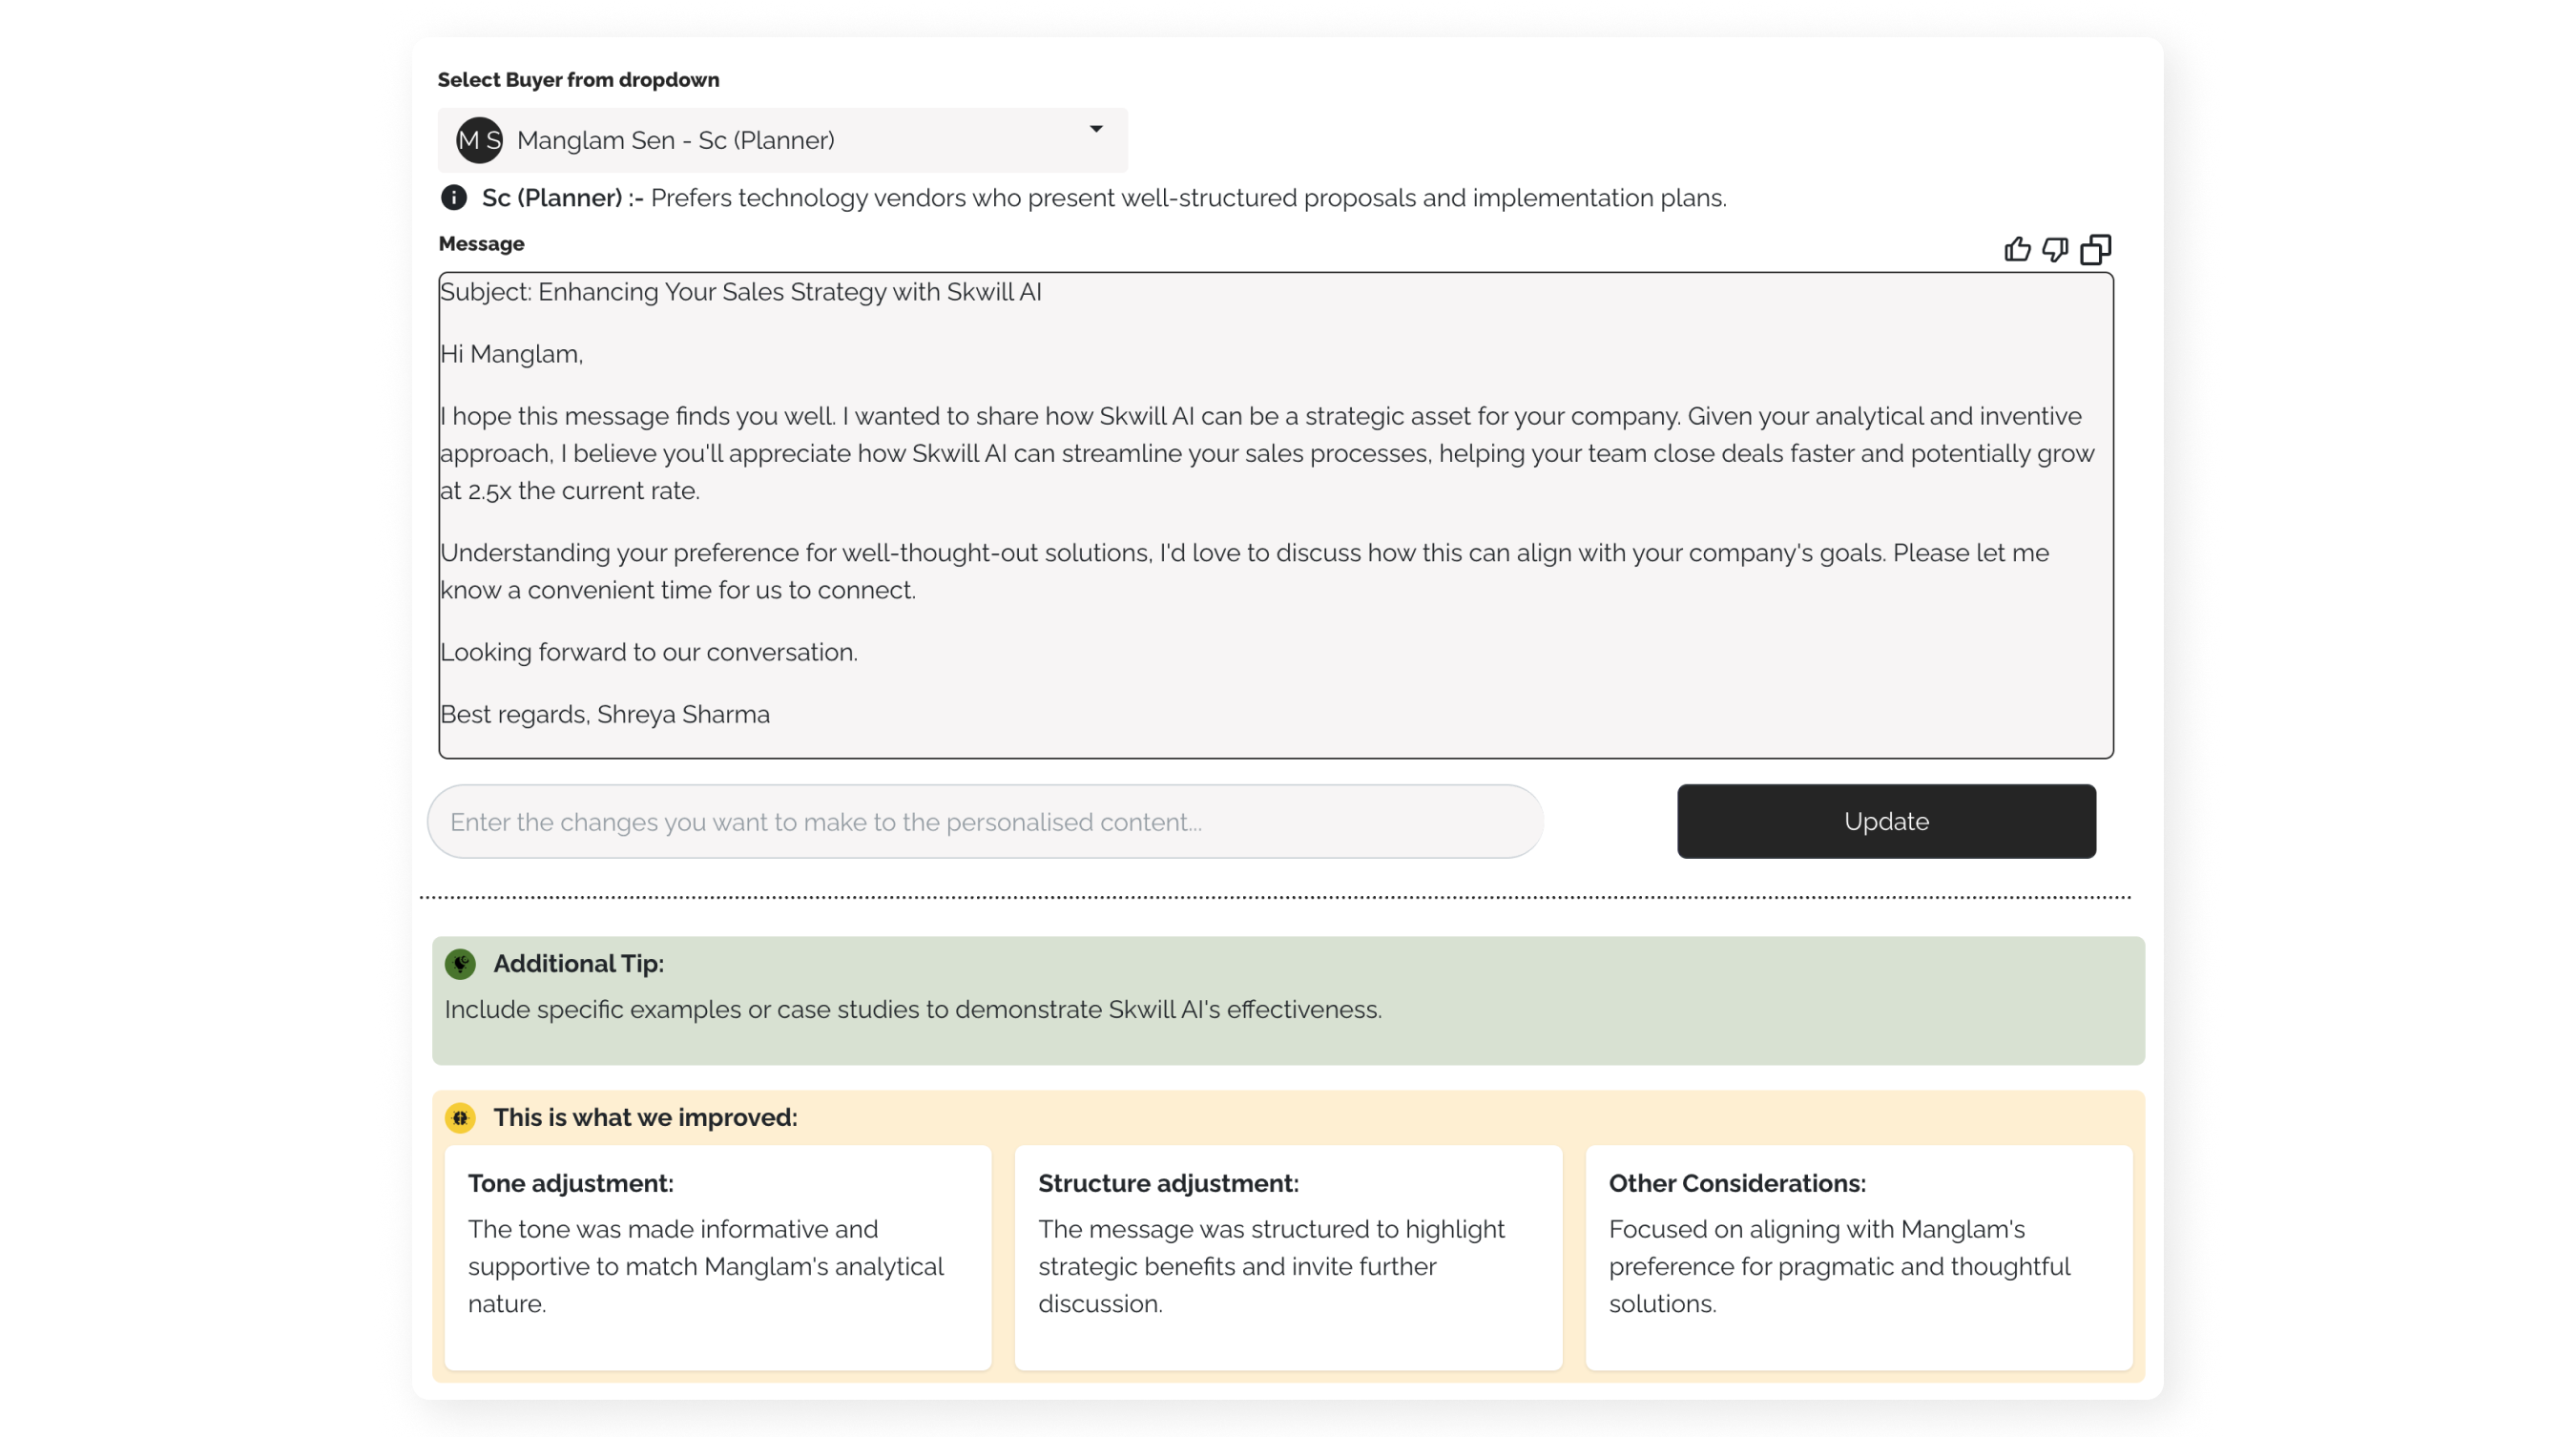Image resolution: width=2576 pixels, height=1437 pixels.
Task: Focus the changes input field
Action: click(x=985, y=821)
